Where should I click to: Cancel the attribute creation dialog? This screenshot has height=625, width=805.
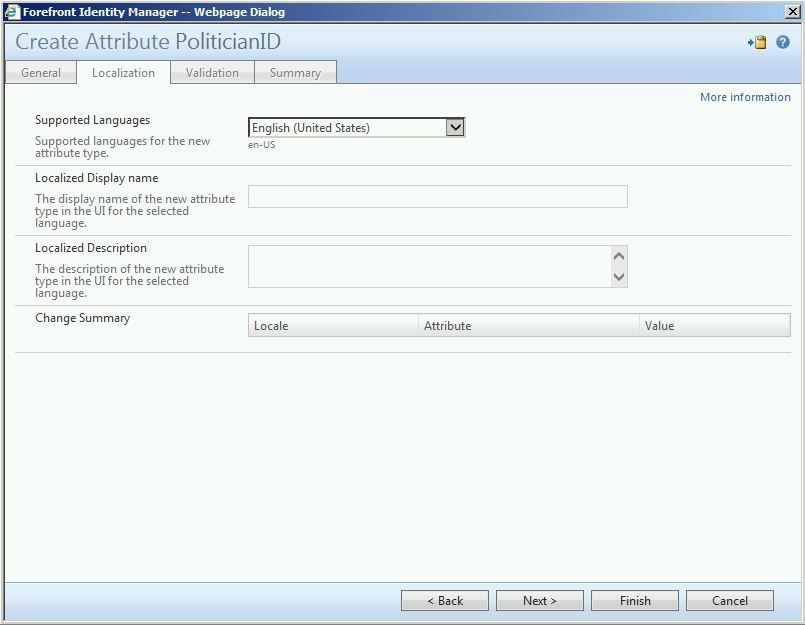pos(730,600)
